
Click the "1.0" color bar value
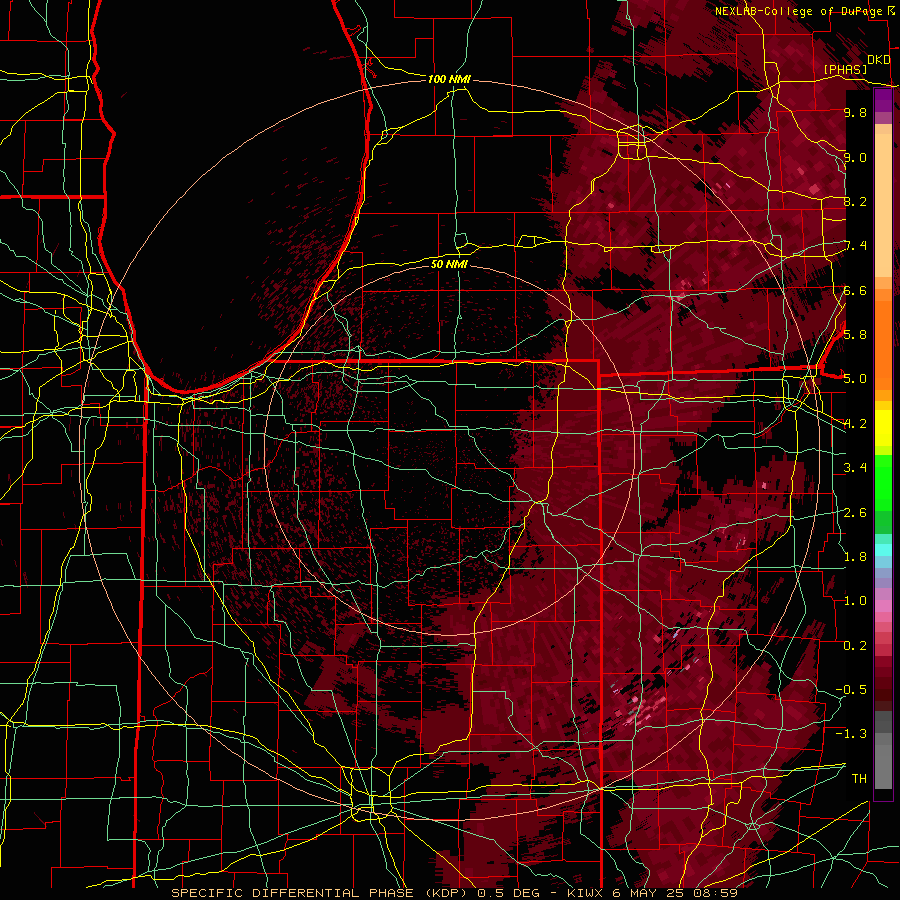click(855, 601)
